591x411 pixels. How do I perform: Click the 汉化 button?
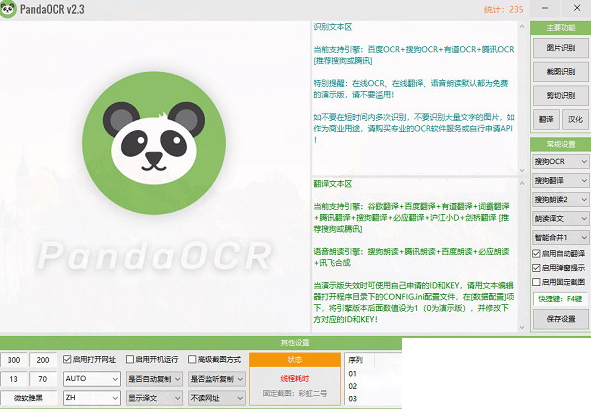click(575, 120)
